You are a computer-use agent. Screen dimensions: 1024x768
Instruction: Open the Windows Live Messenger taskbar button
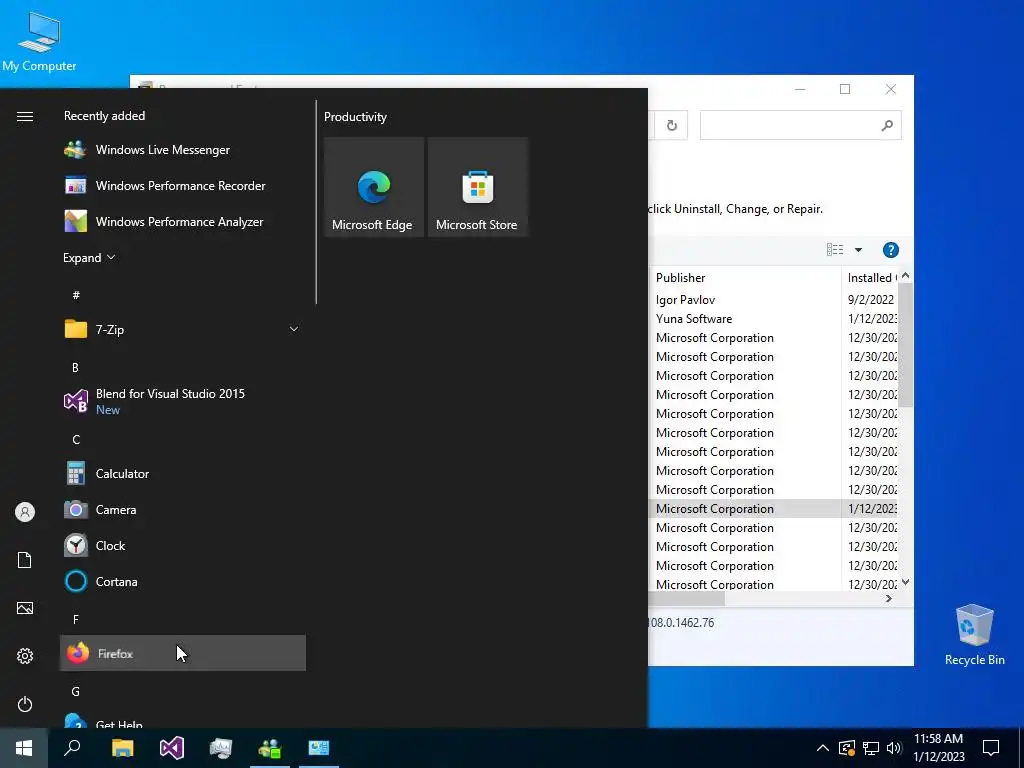270,748
